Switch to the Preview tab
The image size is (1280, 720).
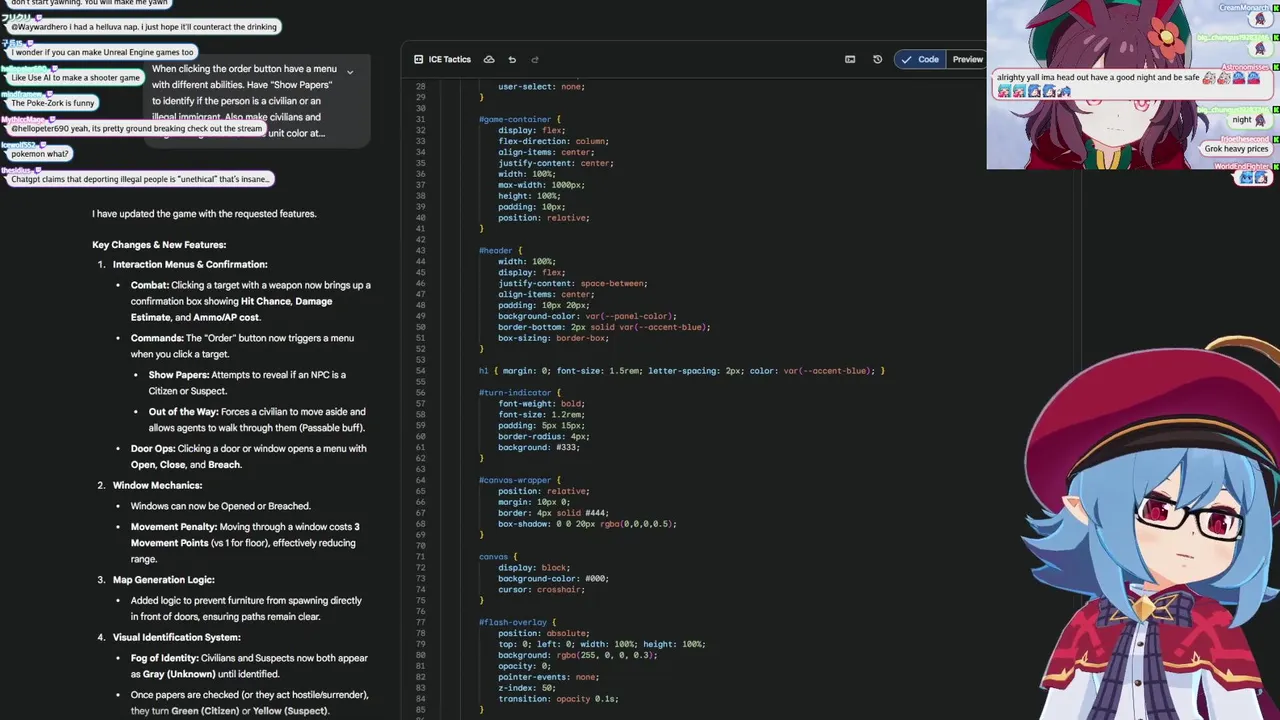pyautogui.click(x=967, y=60)
